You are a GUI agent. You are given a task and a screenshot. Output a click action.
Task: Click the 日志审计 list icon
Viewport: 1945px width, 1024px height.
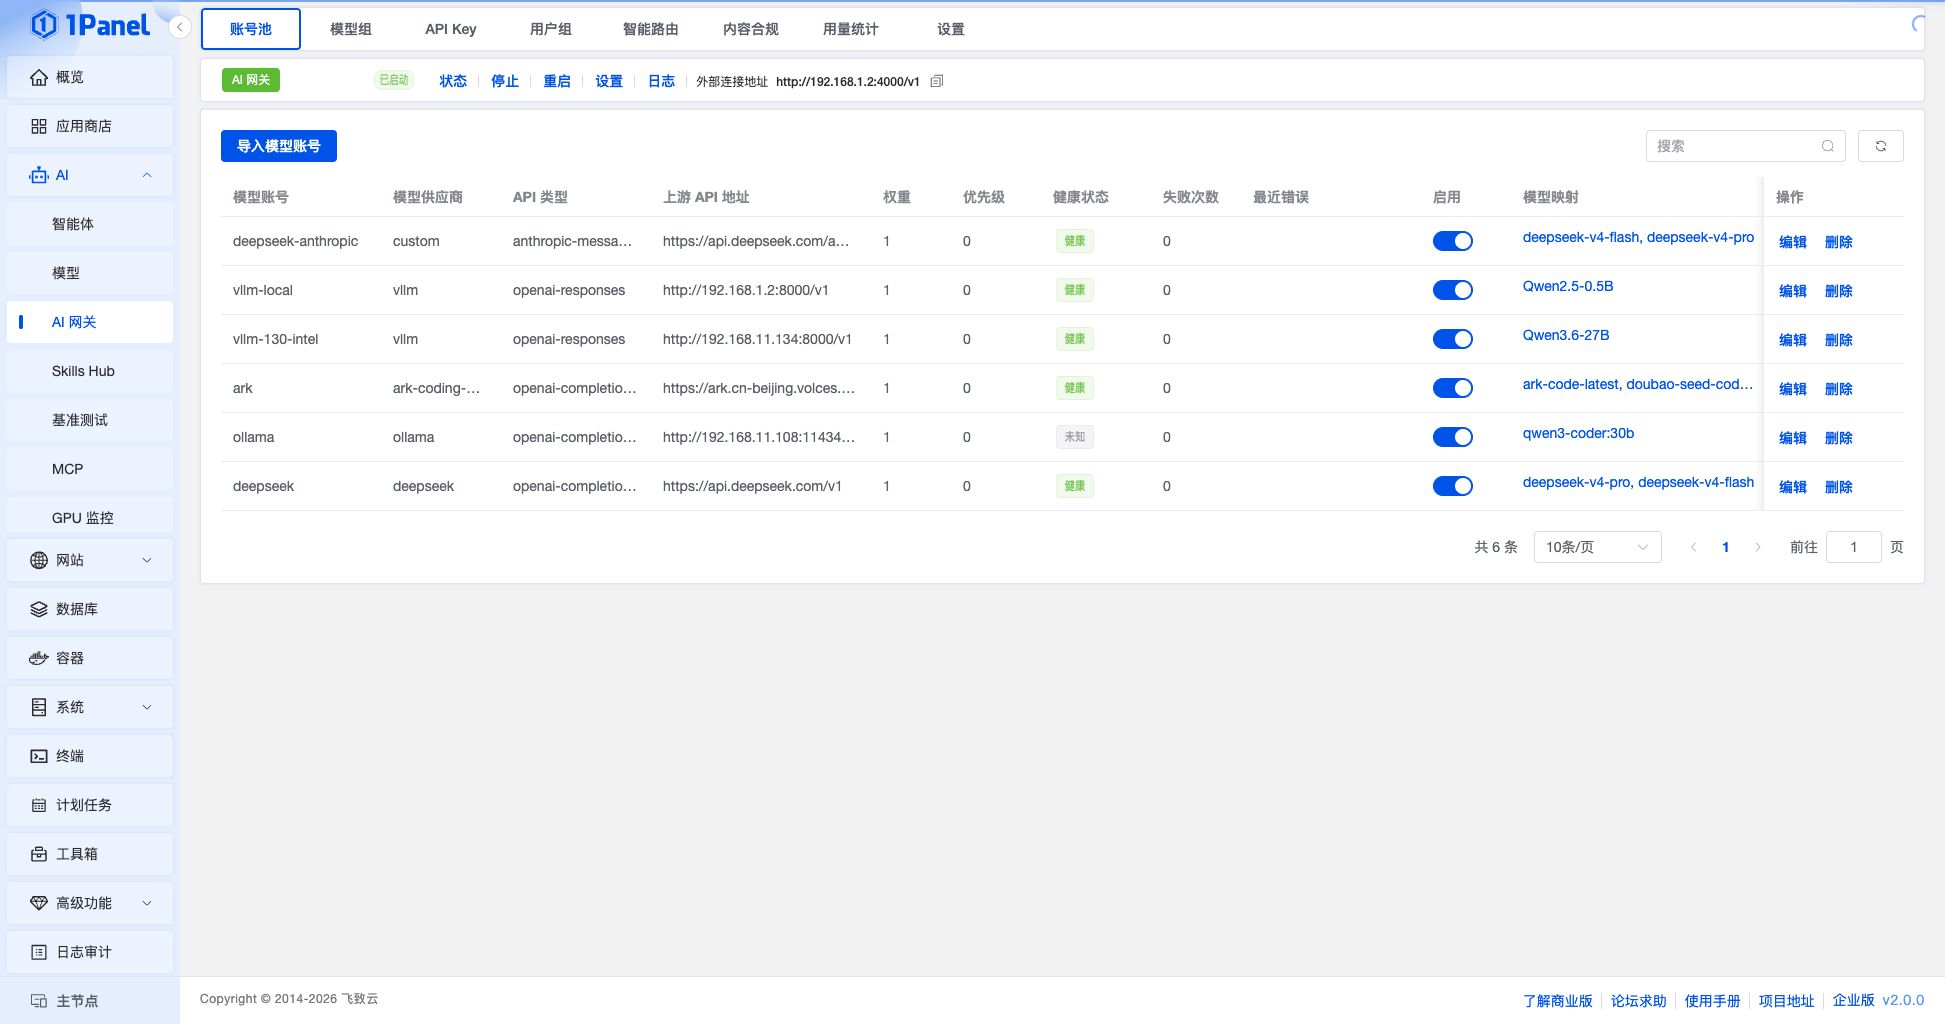pyautogui.click(x=39, y=952)
